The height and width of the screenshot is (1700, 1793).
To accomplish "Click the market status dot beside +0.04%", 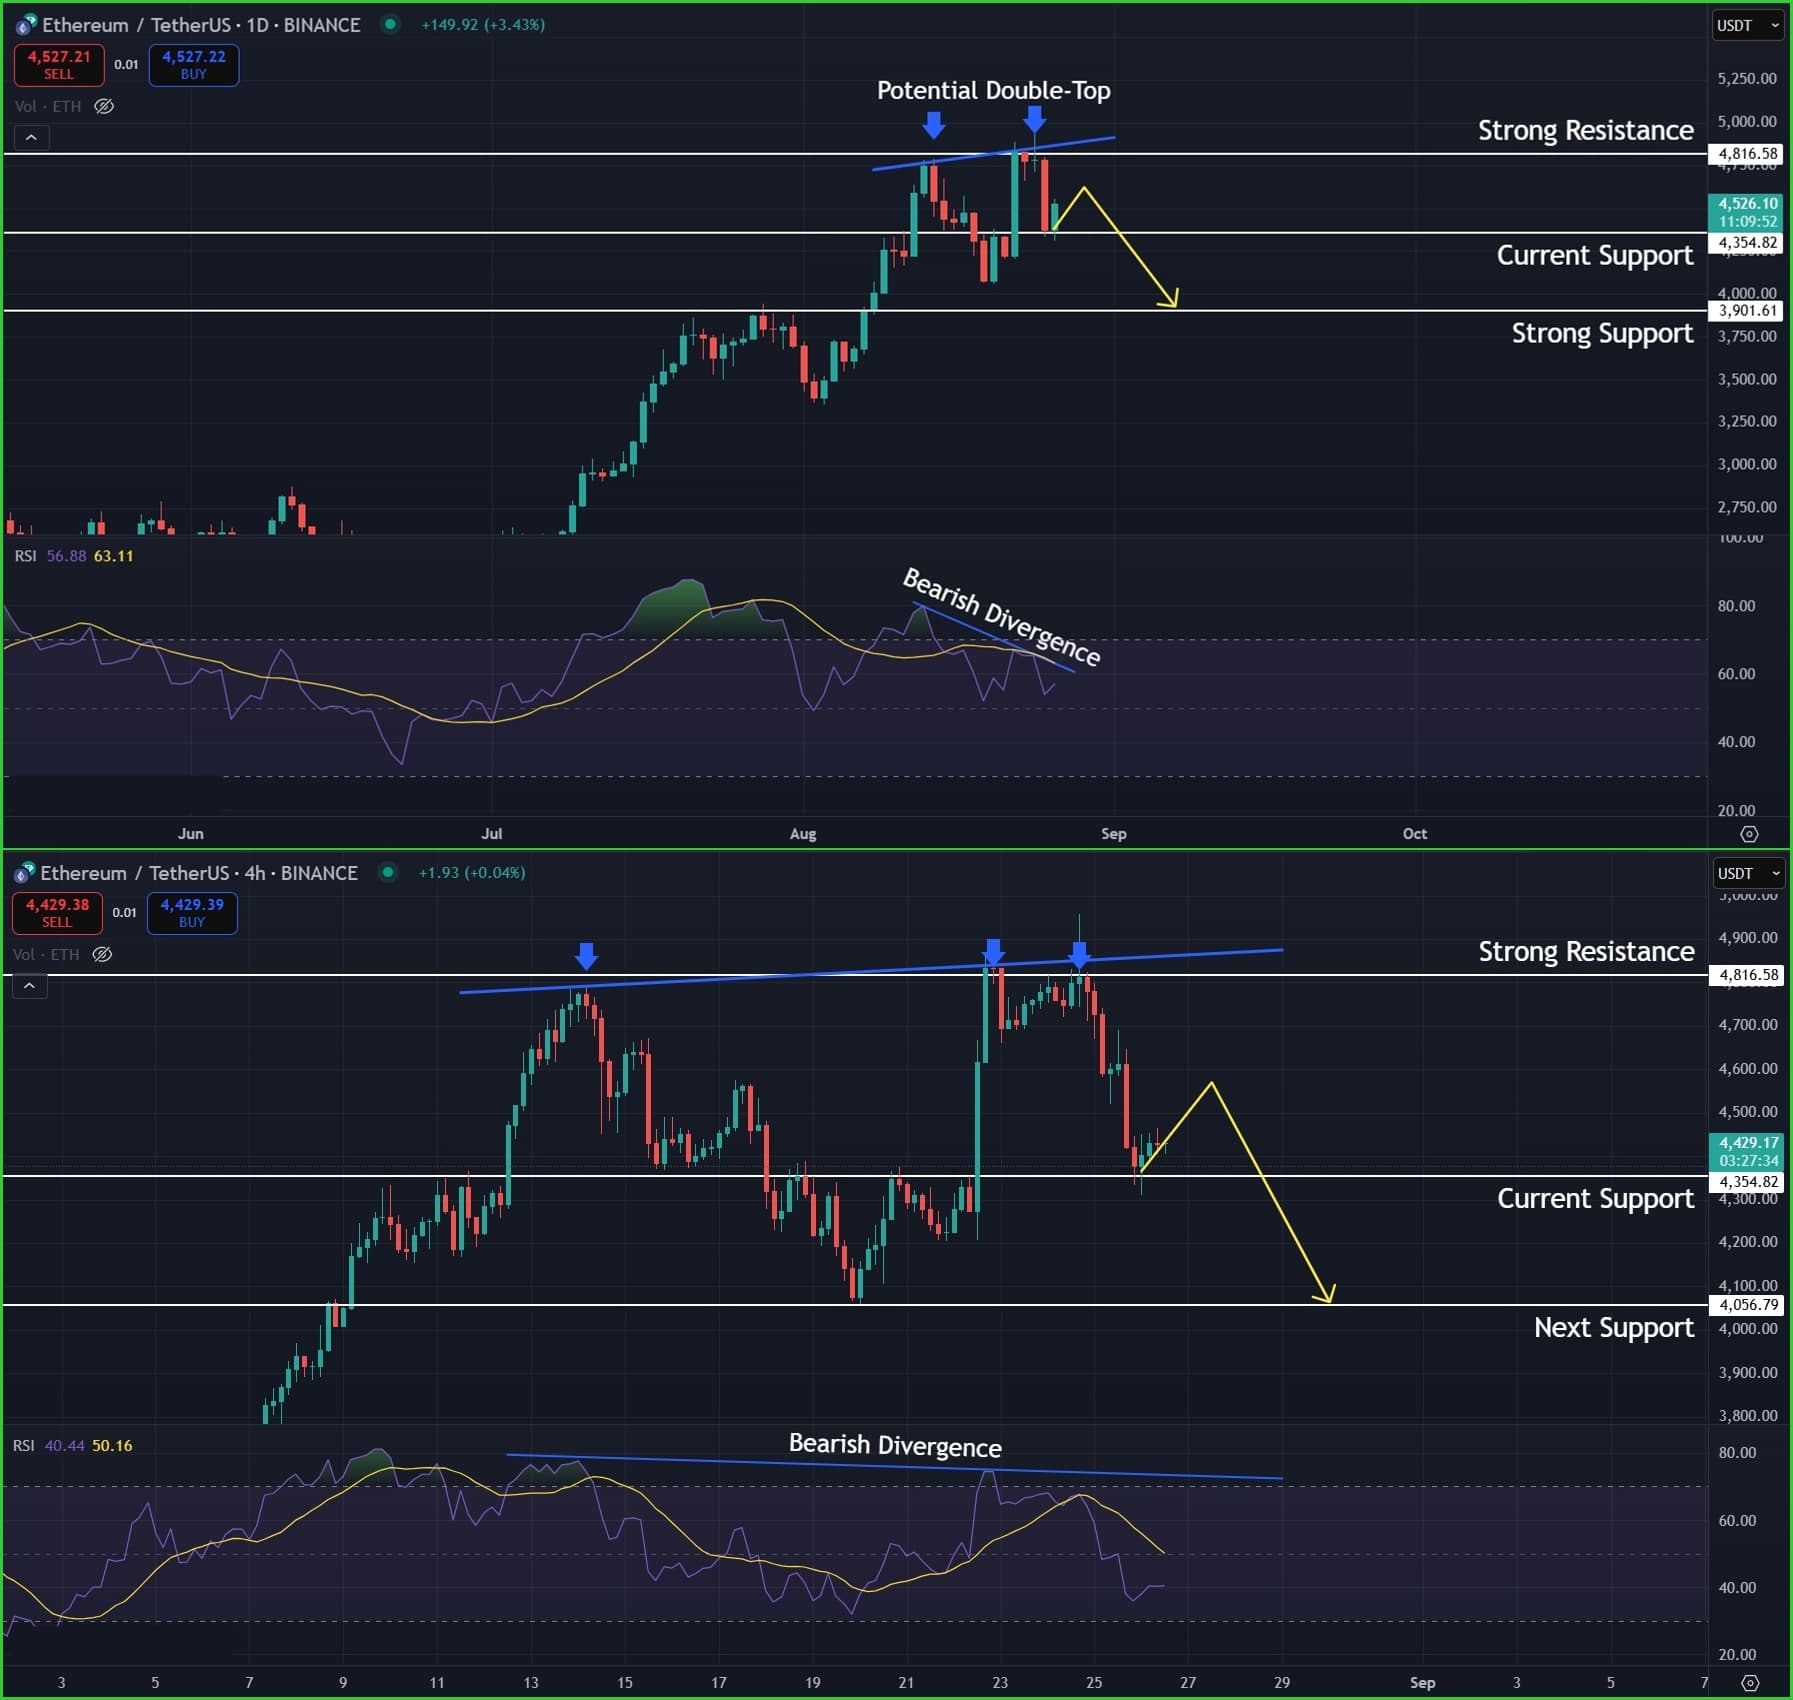I will tap(388, 873).
